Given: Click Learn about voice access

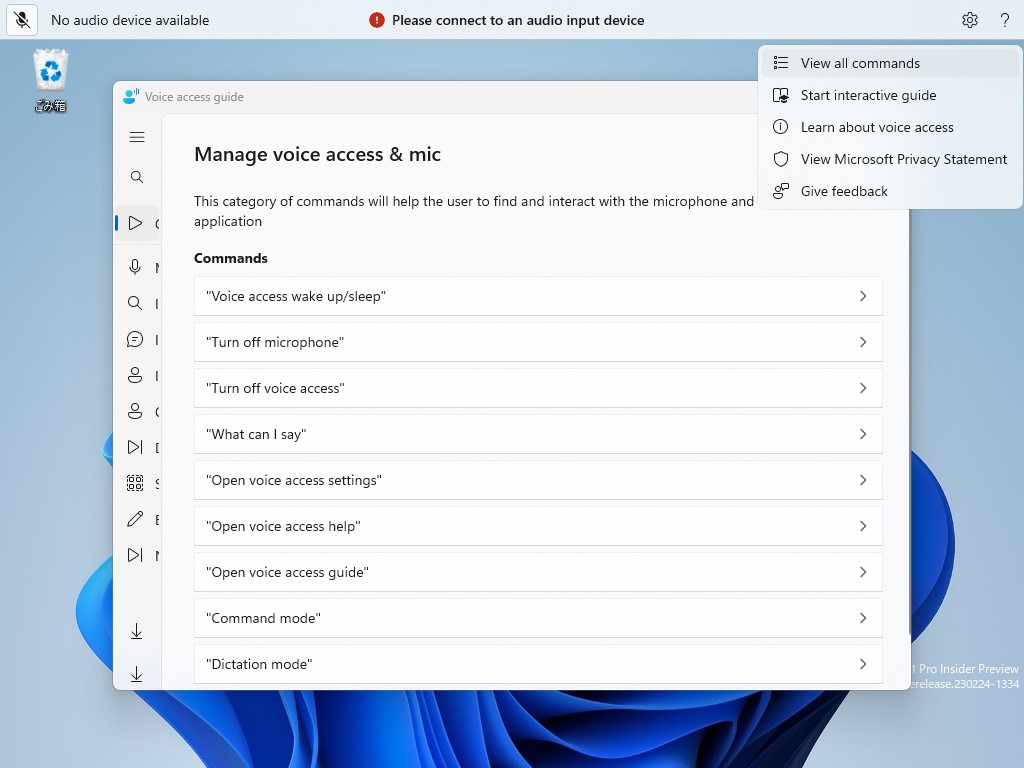Looking at the screenshot, I should tap(877, 127).
